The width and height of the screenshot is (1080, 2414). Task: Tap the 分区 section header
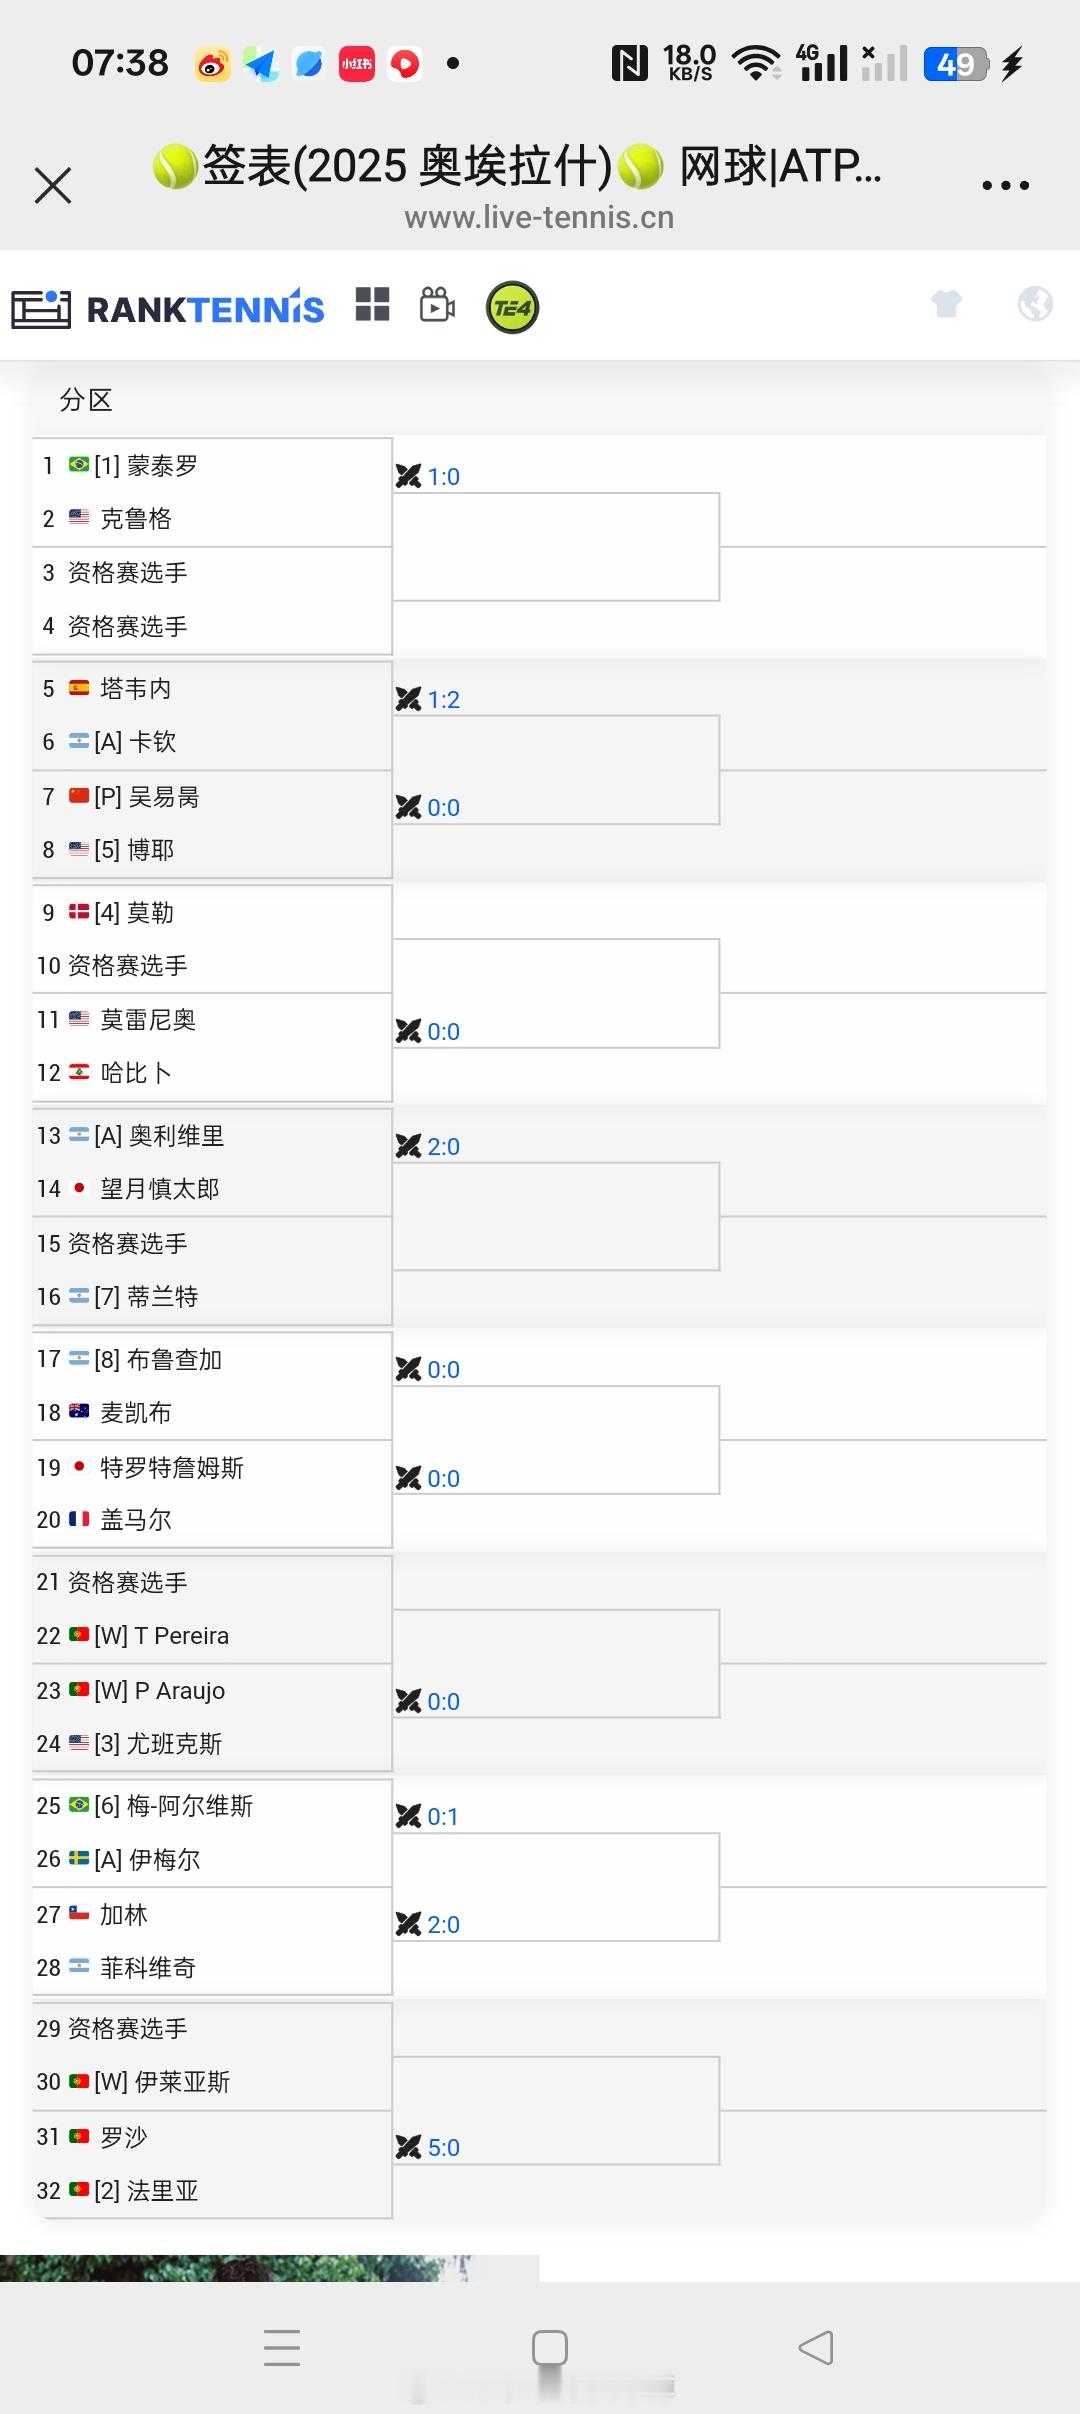point(86,400)
